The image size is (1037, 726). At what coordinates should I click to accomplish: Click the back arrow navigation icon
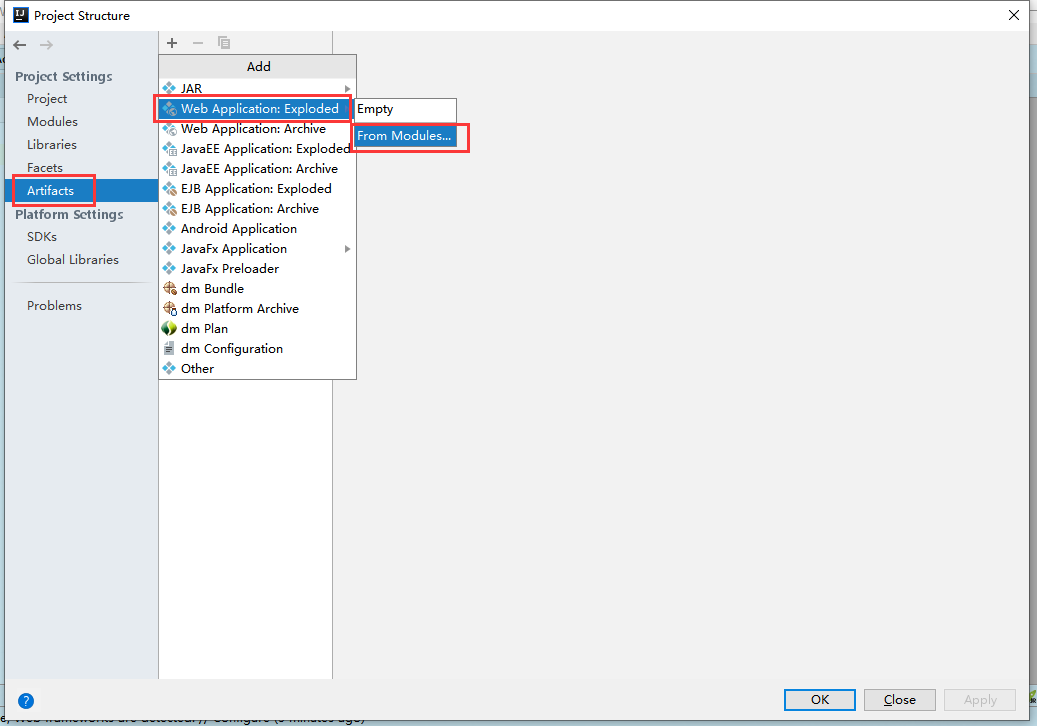coord(20,45)
